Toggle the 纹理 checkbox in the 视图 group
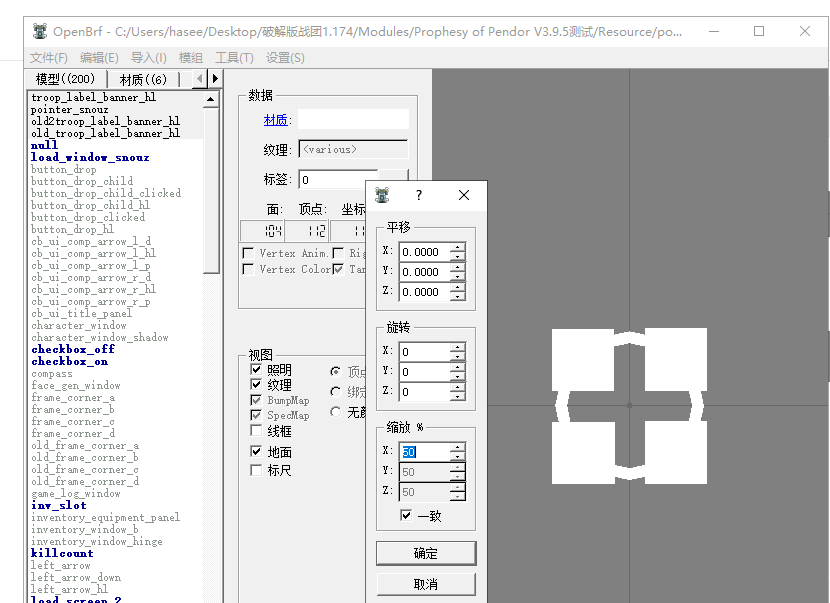The image size is (830, 603). tap(256, 384)
